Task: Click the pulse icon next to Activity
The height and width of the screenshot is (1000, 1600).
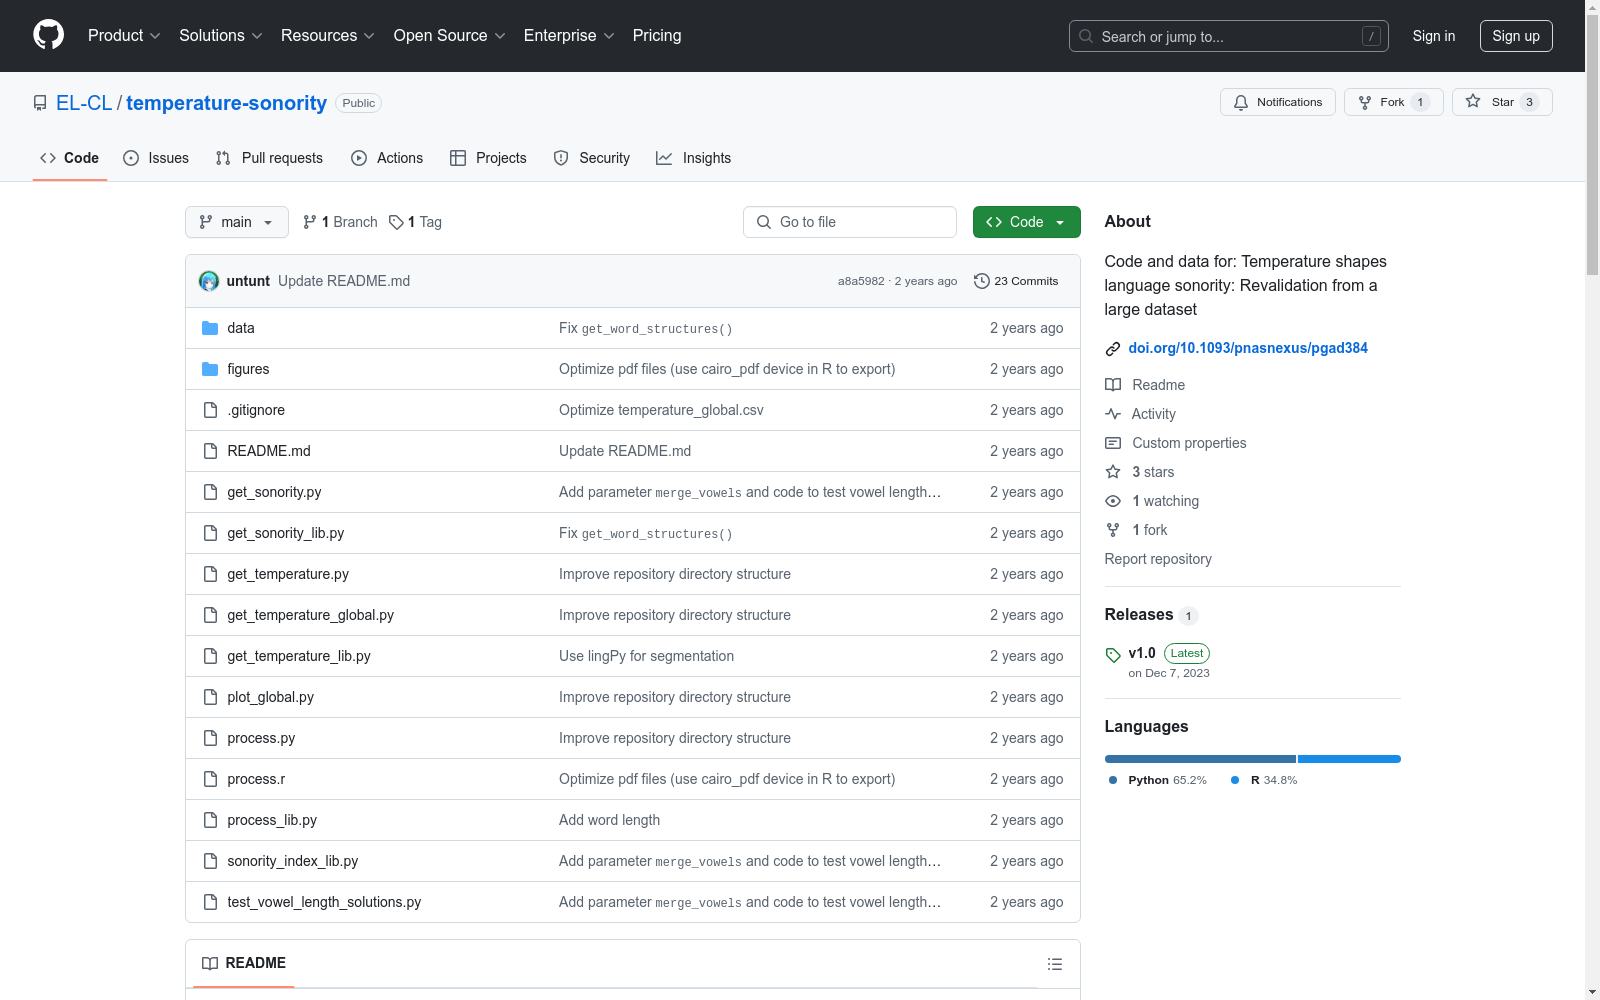Action: (1113, 414)
